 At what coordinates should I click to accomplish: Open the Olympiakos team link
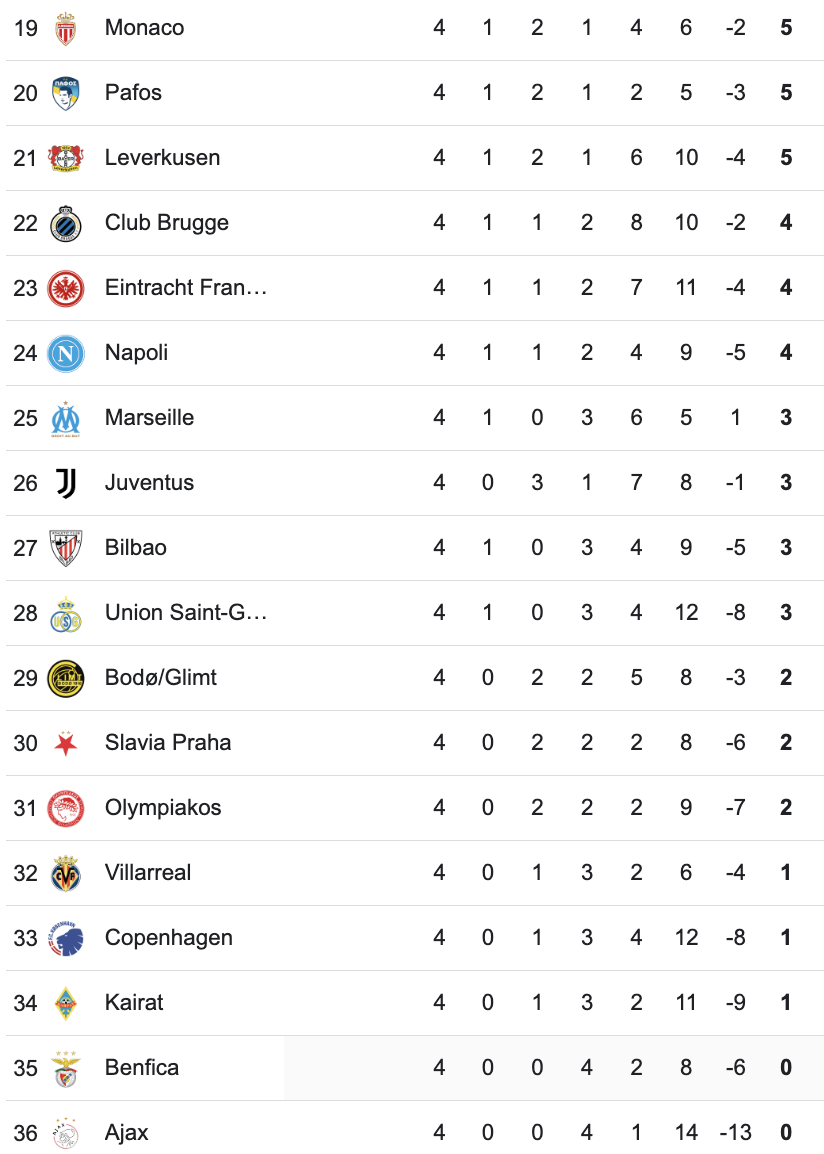point(163,808)
